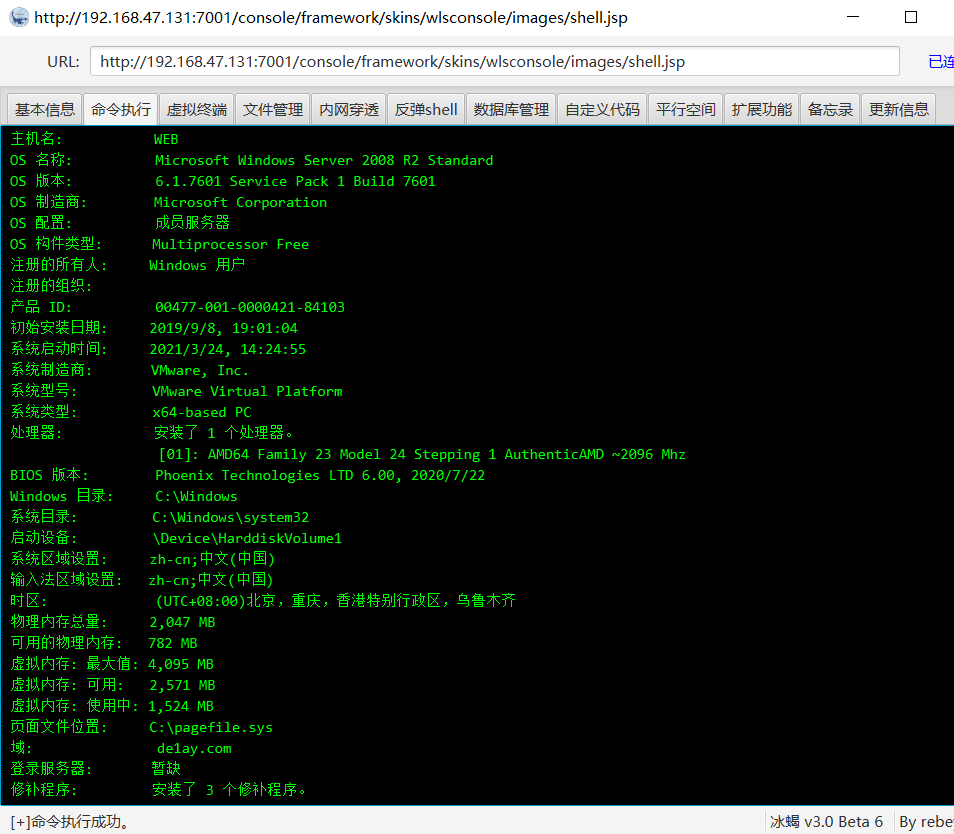The width and height of the screenshot is (954, 834).
Task: Open the 扩展功能 tab
Action: (761, 109)
